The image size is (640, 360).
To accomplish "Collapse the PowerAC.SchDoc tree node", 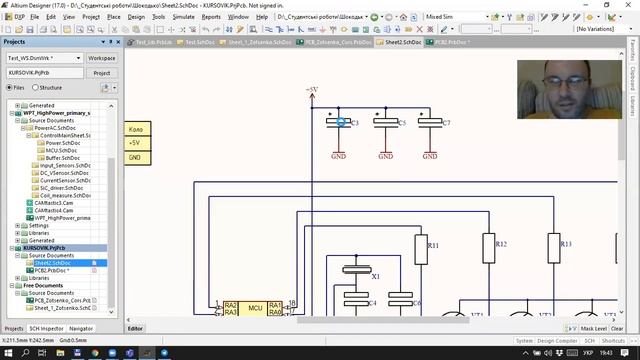I will click(x=23, y=128).
